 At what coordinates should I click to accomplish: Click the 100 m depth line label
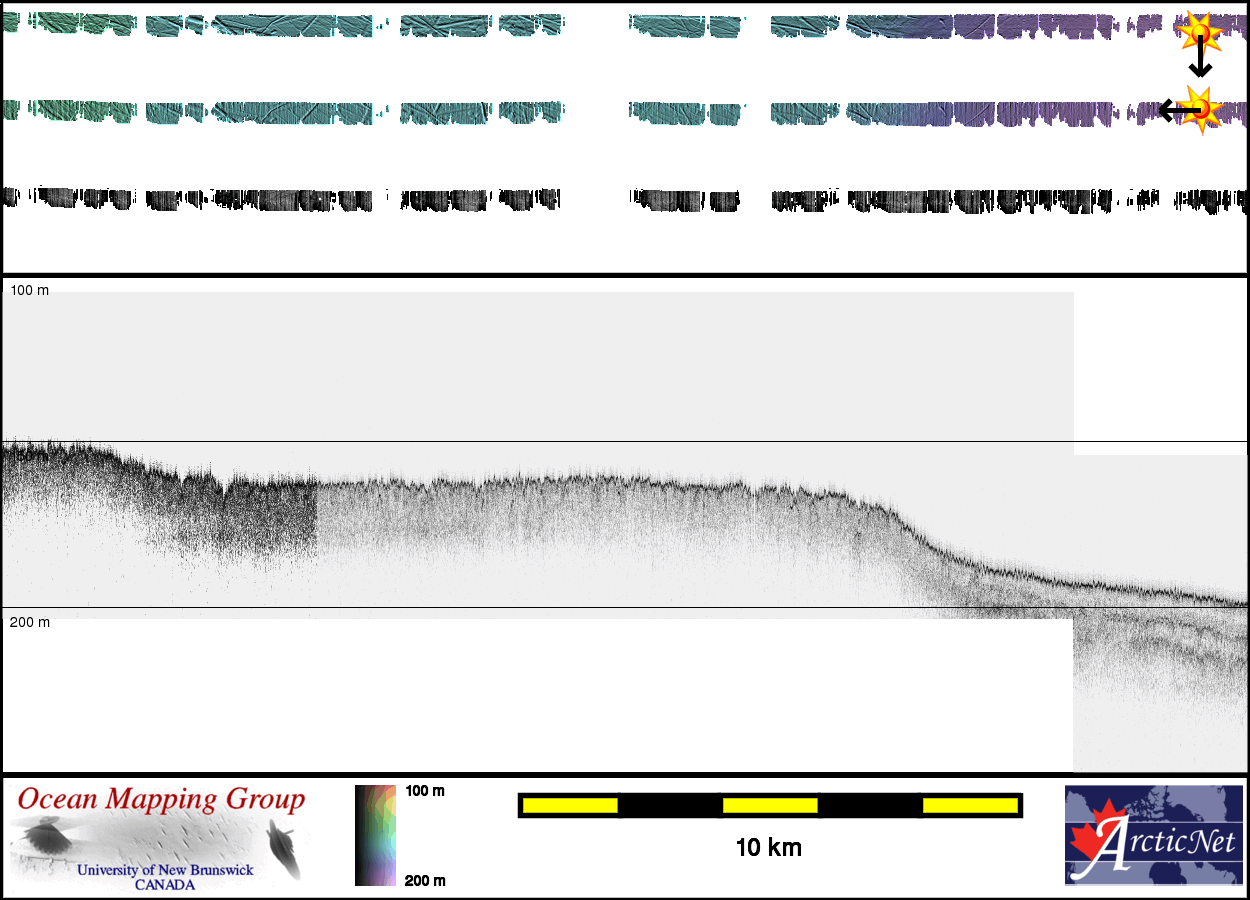pyautogui.click(x=29, y=290)
